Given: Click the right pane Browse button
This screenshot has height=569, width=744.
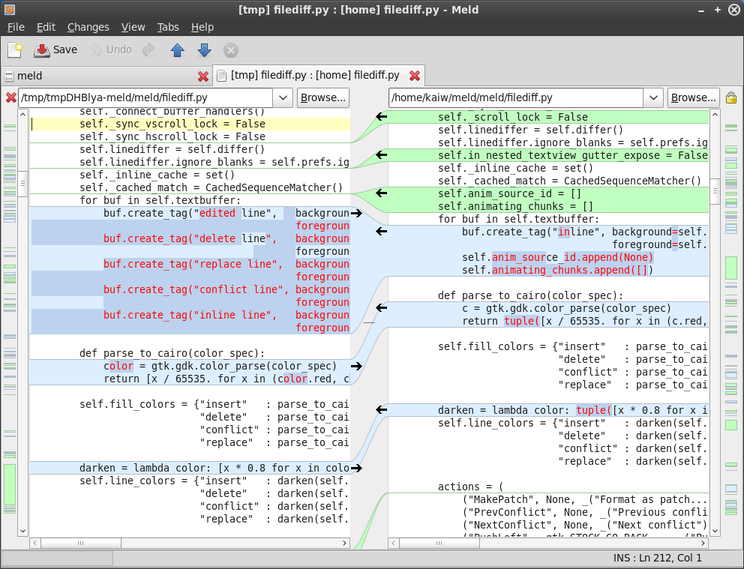Looking at the screenshot, I should (x=693, y=98).
